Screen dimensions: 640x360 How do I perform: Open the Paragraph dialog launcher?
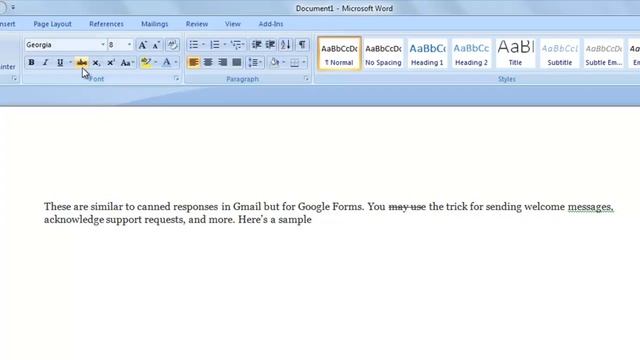306,78
